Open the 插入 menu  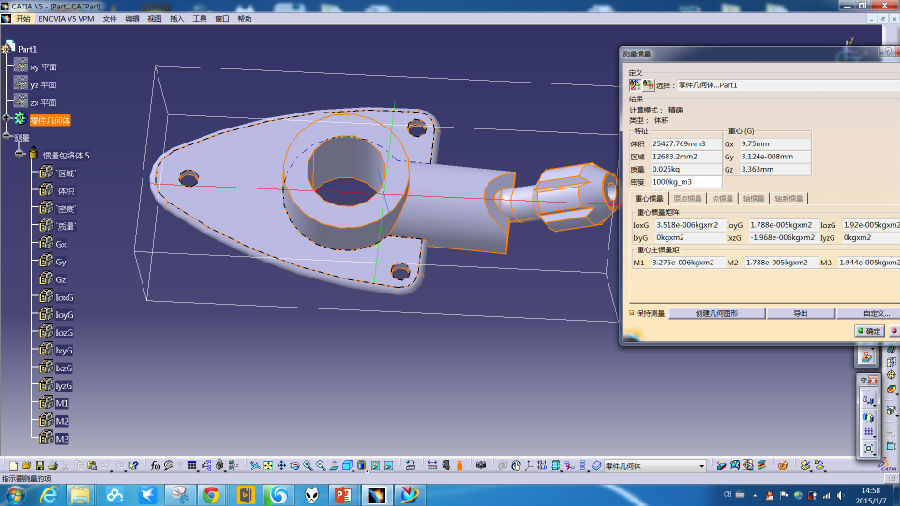(177, 18)
